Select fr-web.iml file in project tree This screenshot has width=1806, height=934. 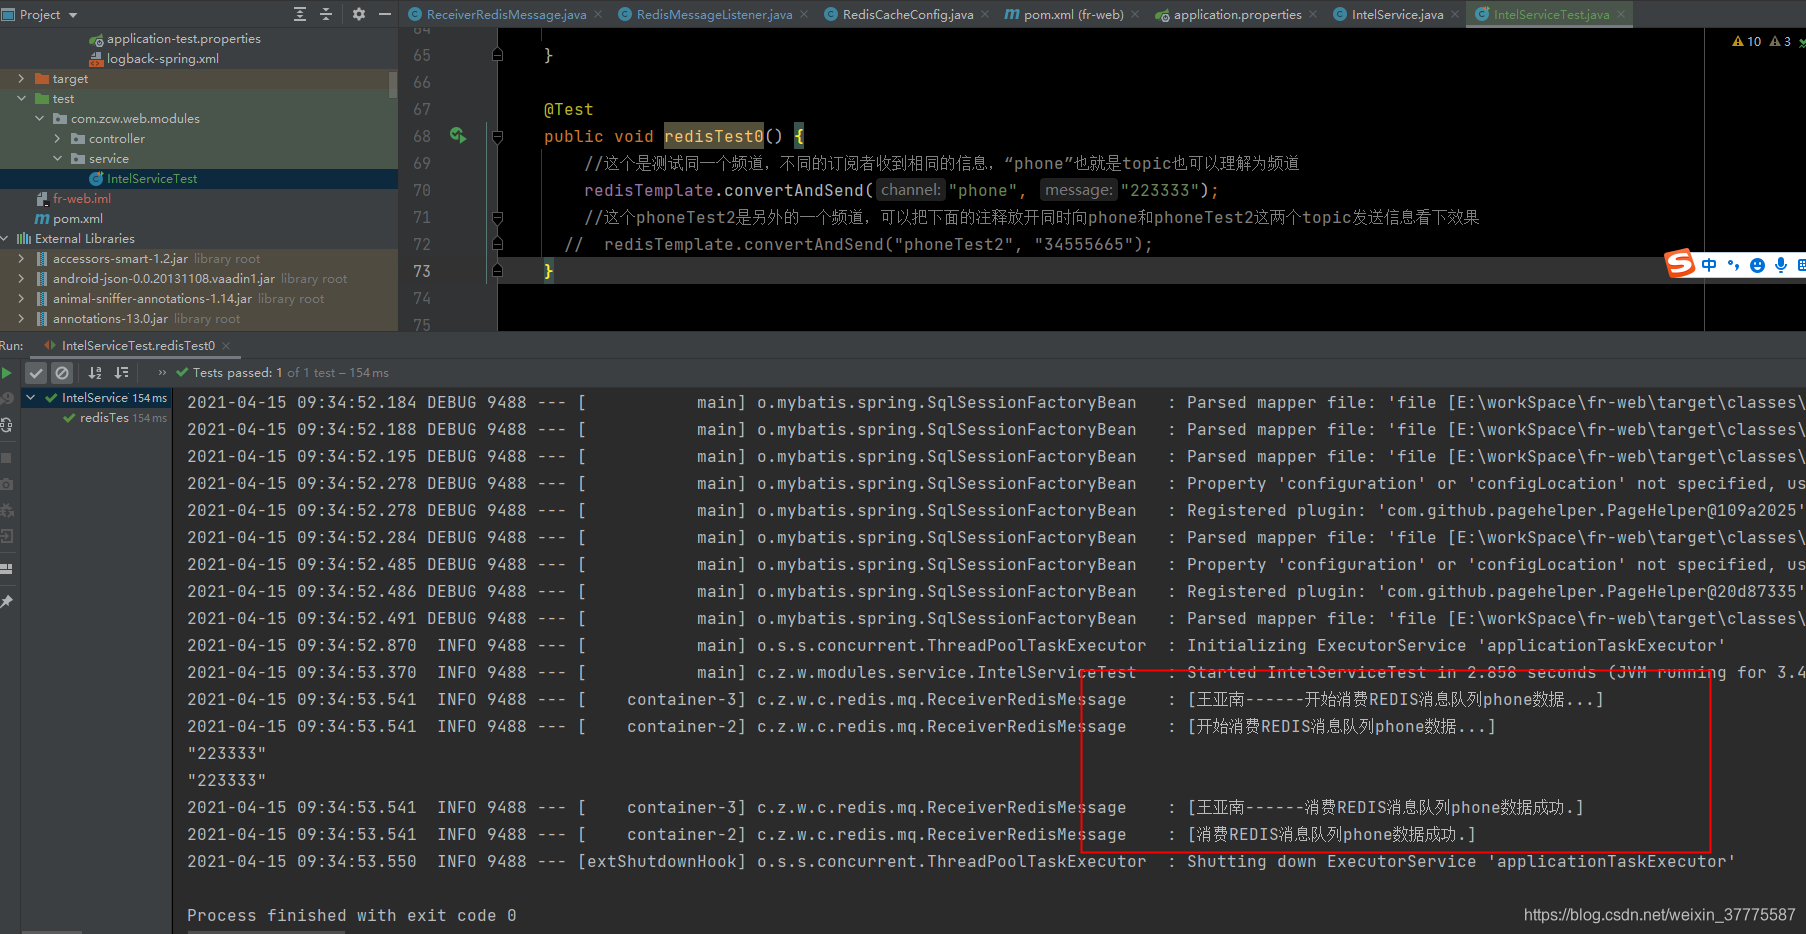click(x=199, y=198)
